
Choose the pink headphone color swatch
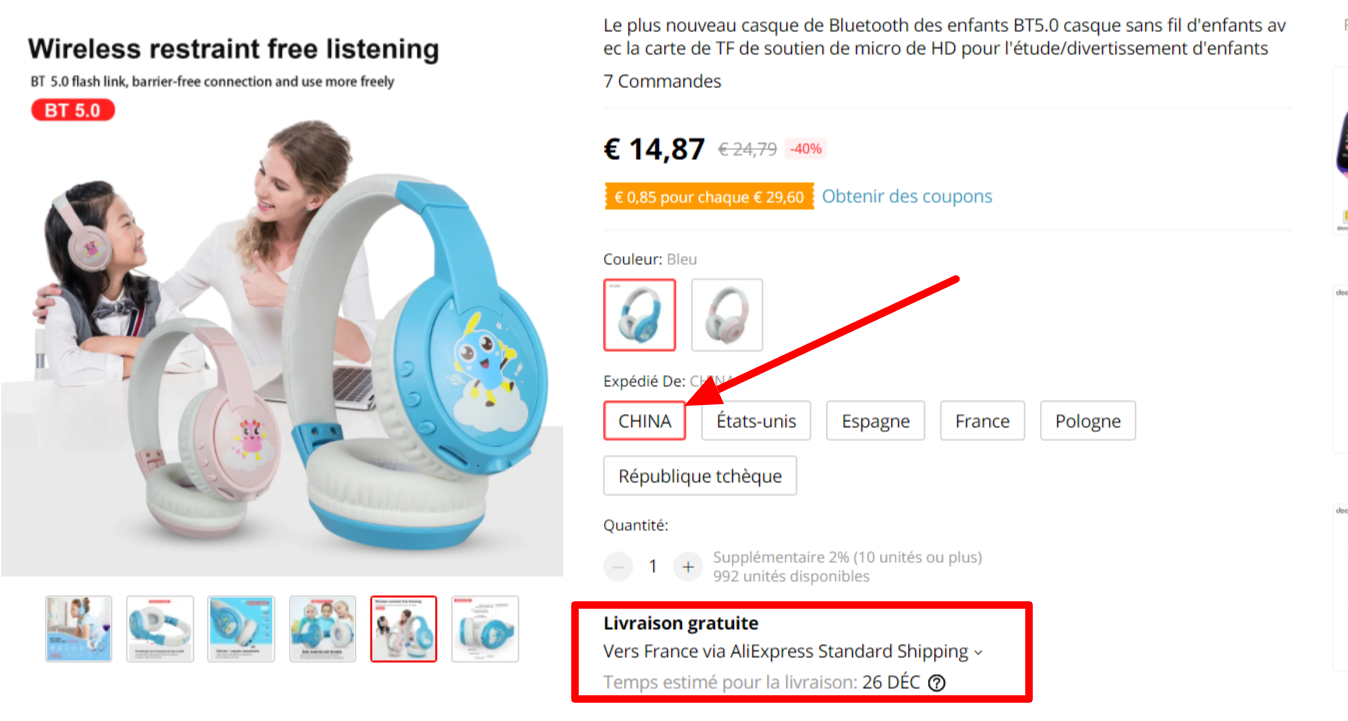(x=727, y=314)
